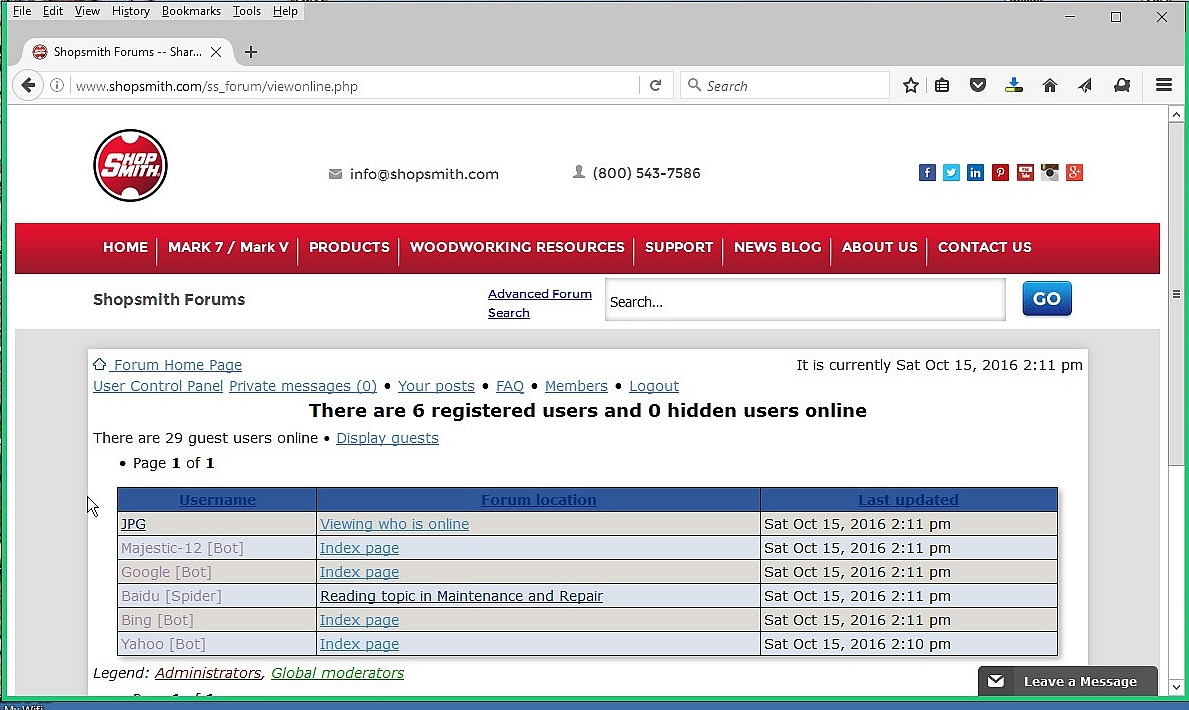Image resolution: width=1189 pixels, height=710 pixels.
Task: Click the GO search button
Action: click(1046, 299)
